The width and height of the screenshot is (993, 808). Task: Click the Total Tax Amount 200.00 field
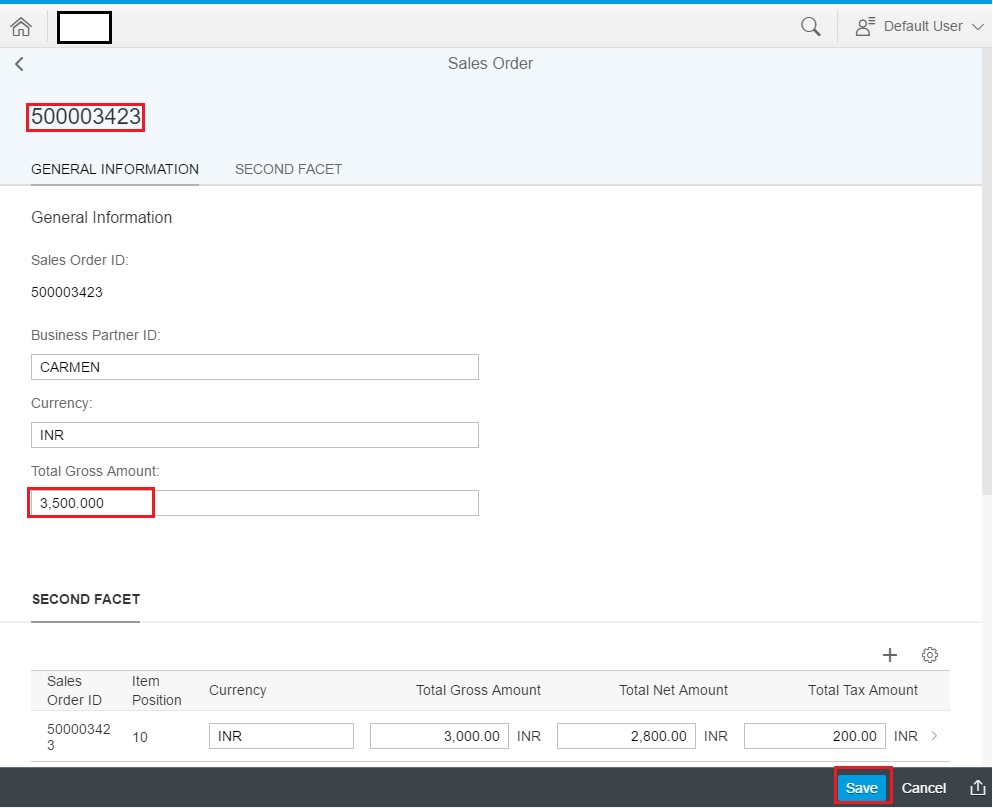coord(815,736)
